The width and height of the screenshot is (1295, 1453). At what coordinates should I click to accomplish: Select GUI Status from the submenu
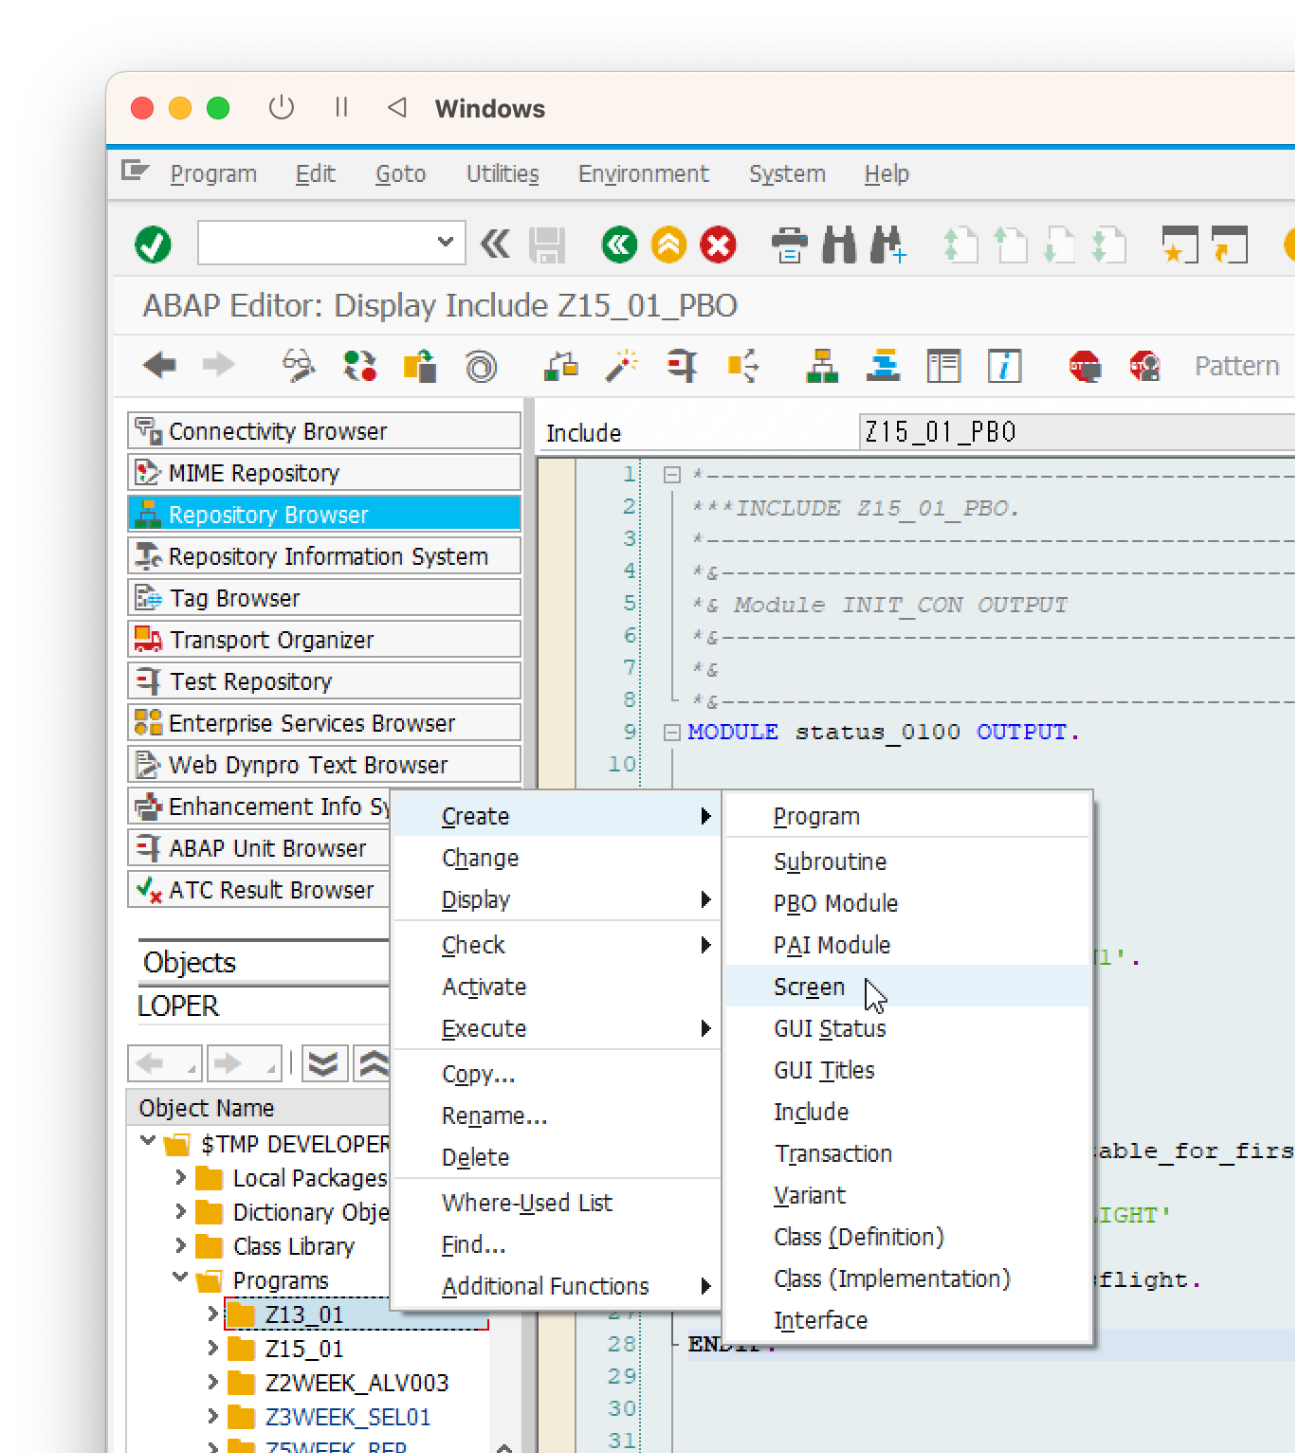click(907, 1028)
